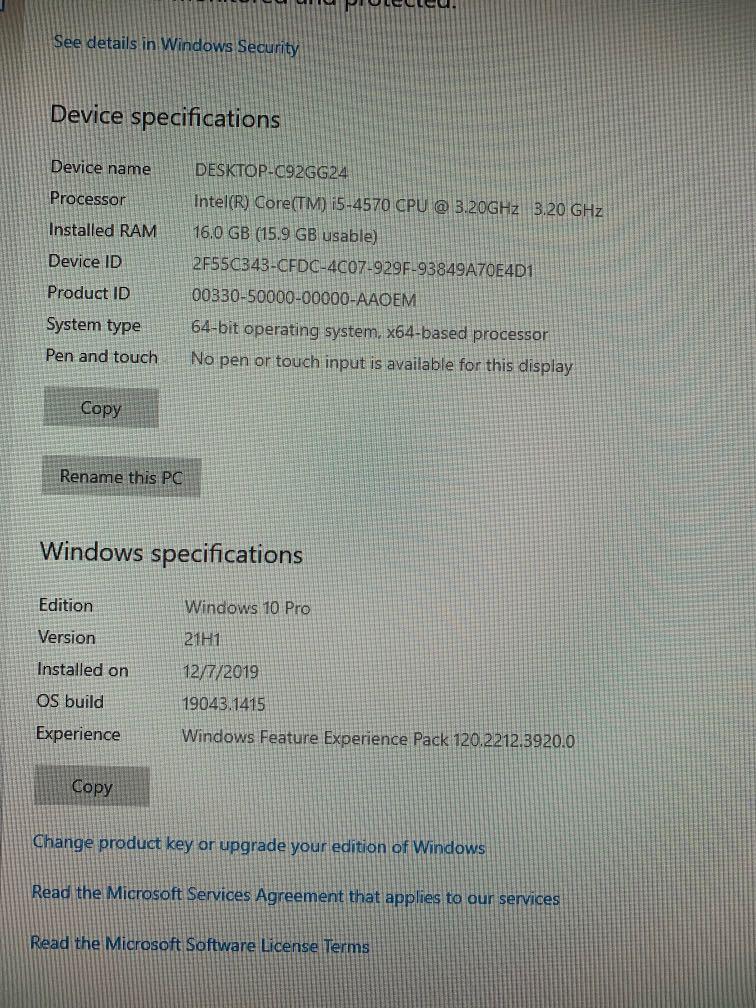
Task: Click the 21H1 version value
Action: (x=202, y=639)
